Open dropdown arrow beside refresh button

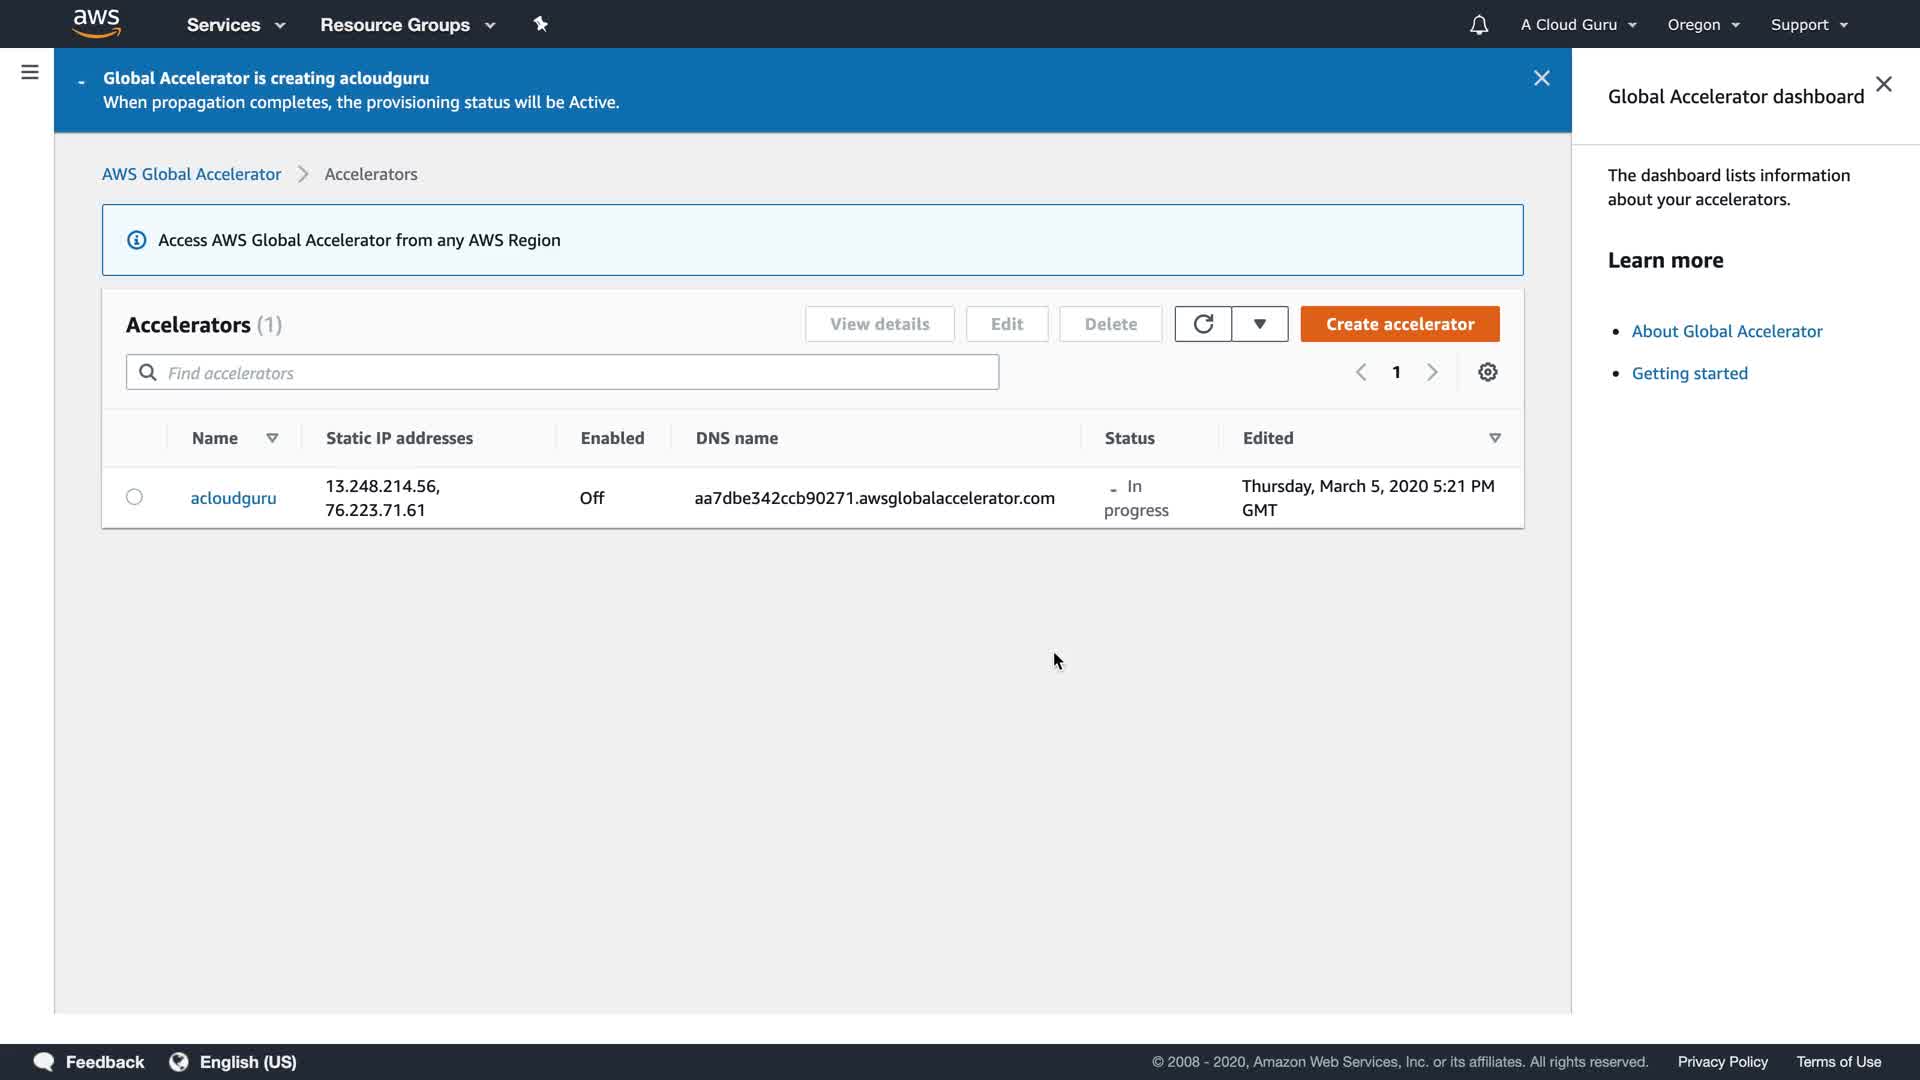(x=1260, y=324)
